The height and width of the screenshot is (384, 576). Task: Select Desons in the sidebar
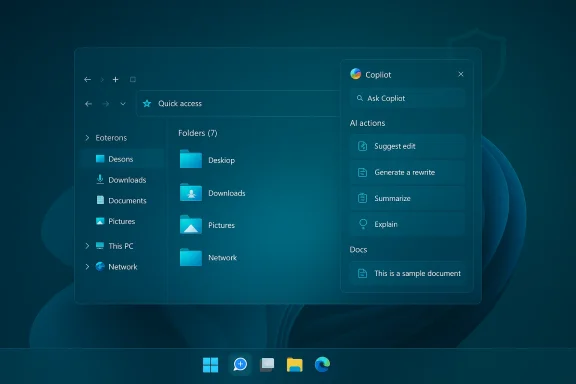click(x=122, y=159)
